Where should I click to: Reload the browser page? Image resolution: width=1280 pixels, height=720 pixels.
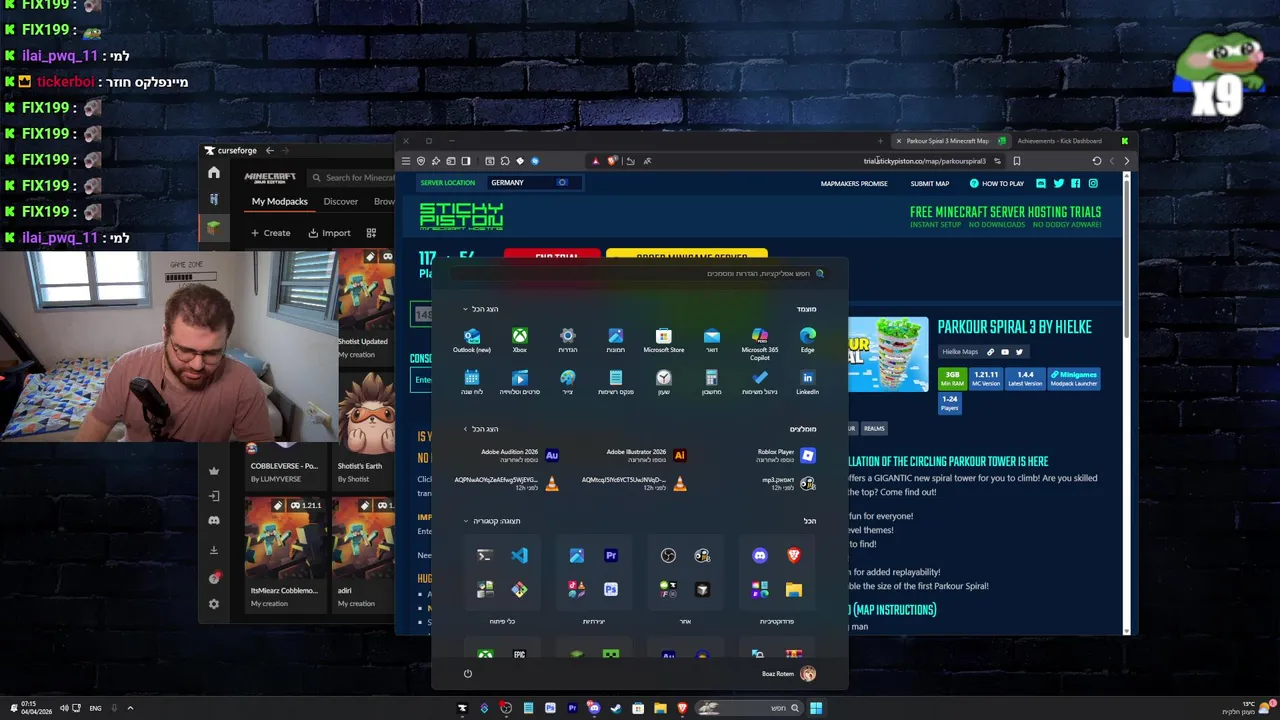coord(1097,161)
